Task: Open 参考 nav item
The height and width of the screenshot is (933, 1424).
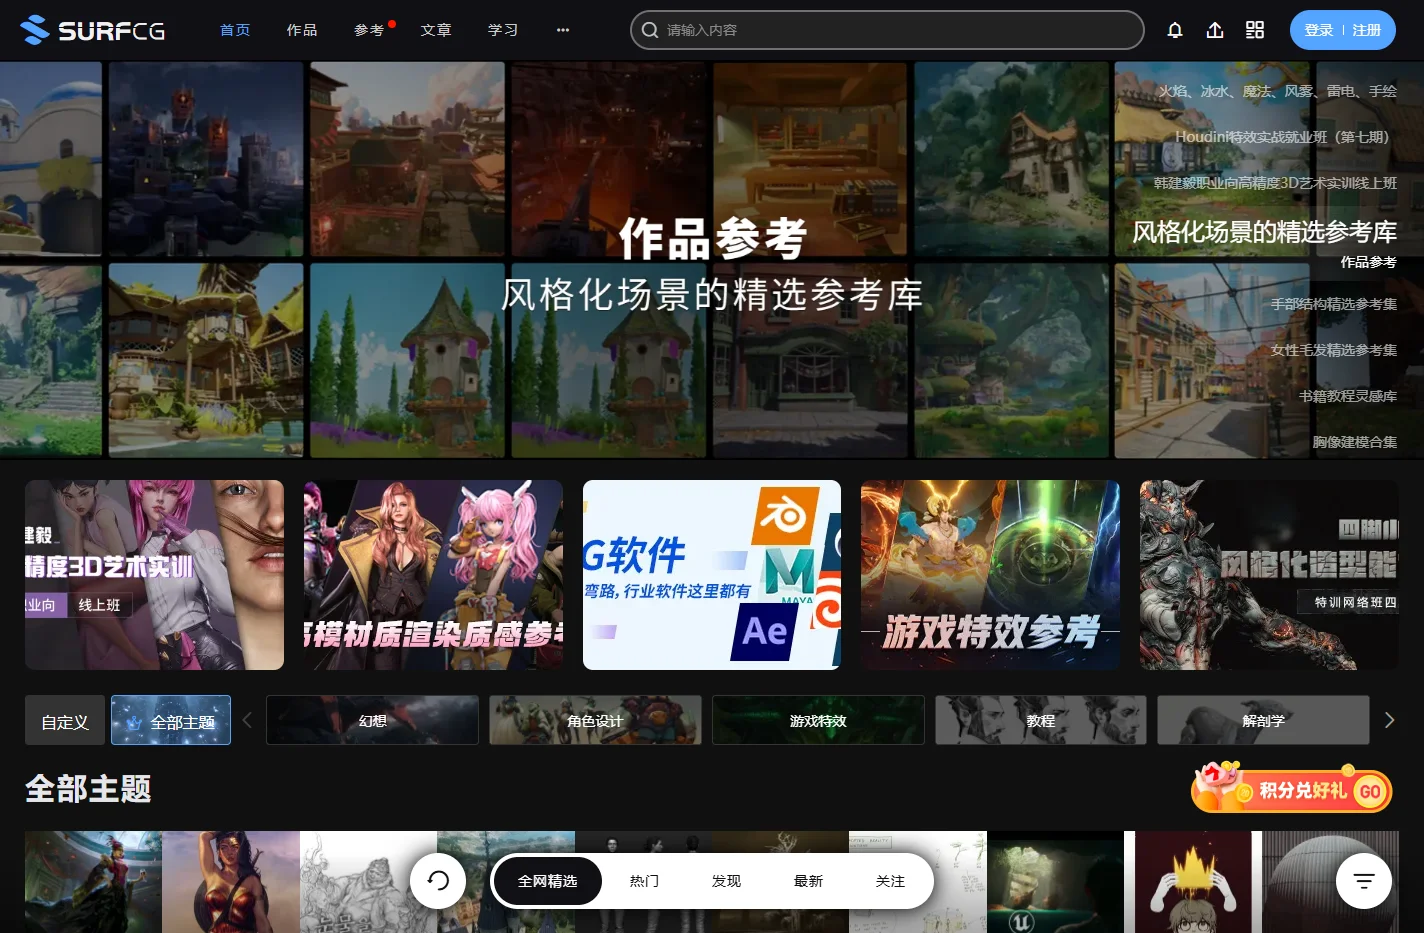Action: pyautogui.click(x=369, y=30)
